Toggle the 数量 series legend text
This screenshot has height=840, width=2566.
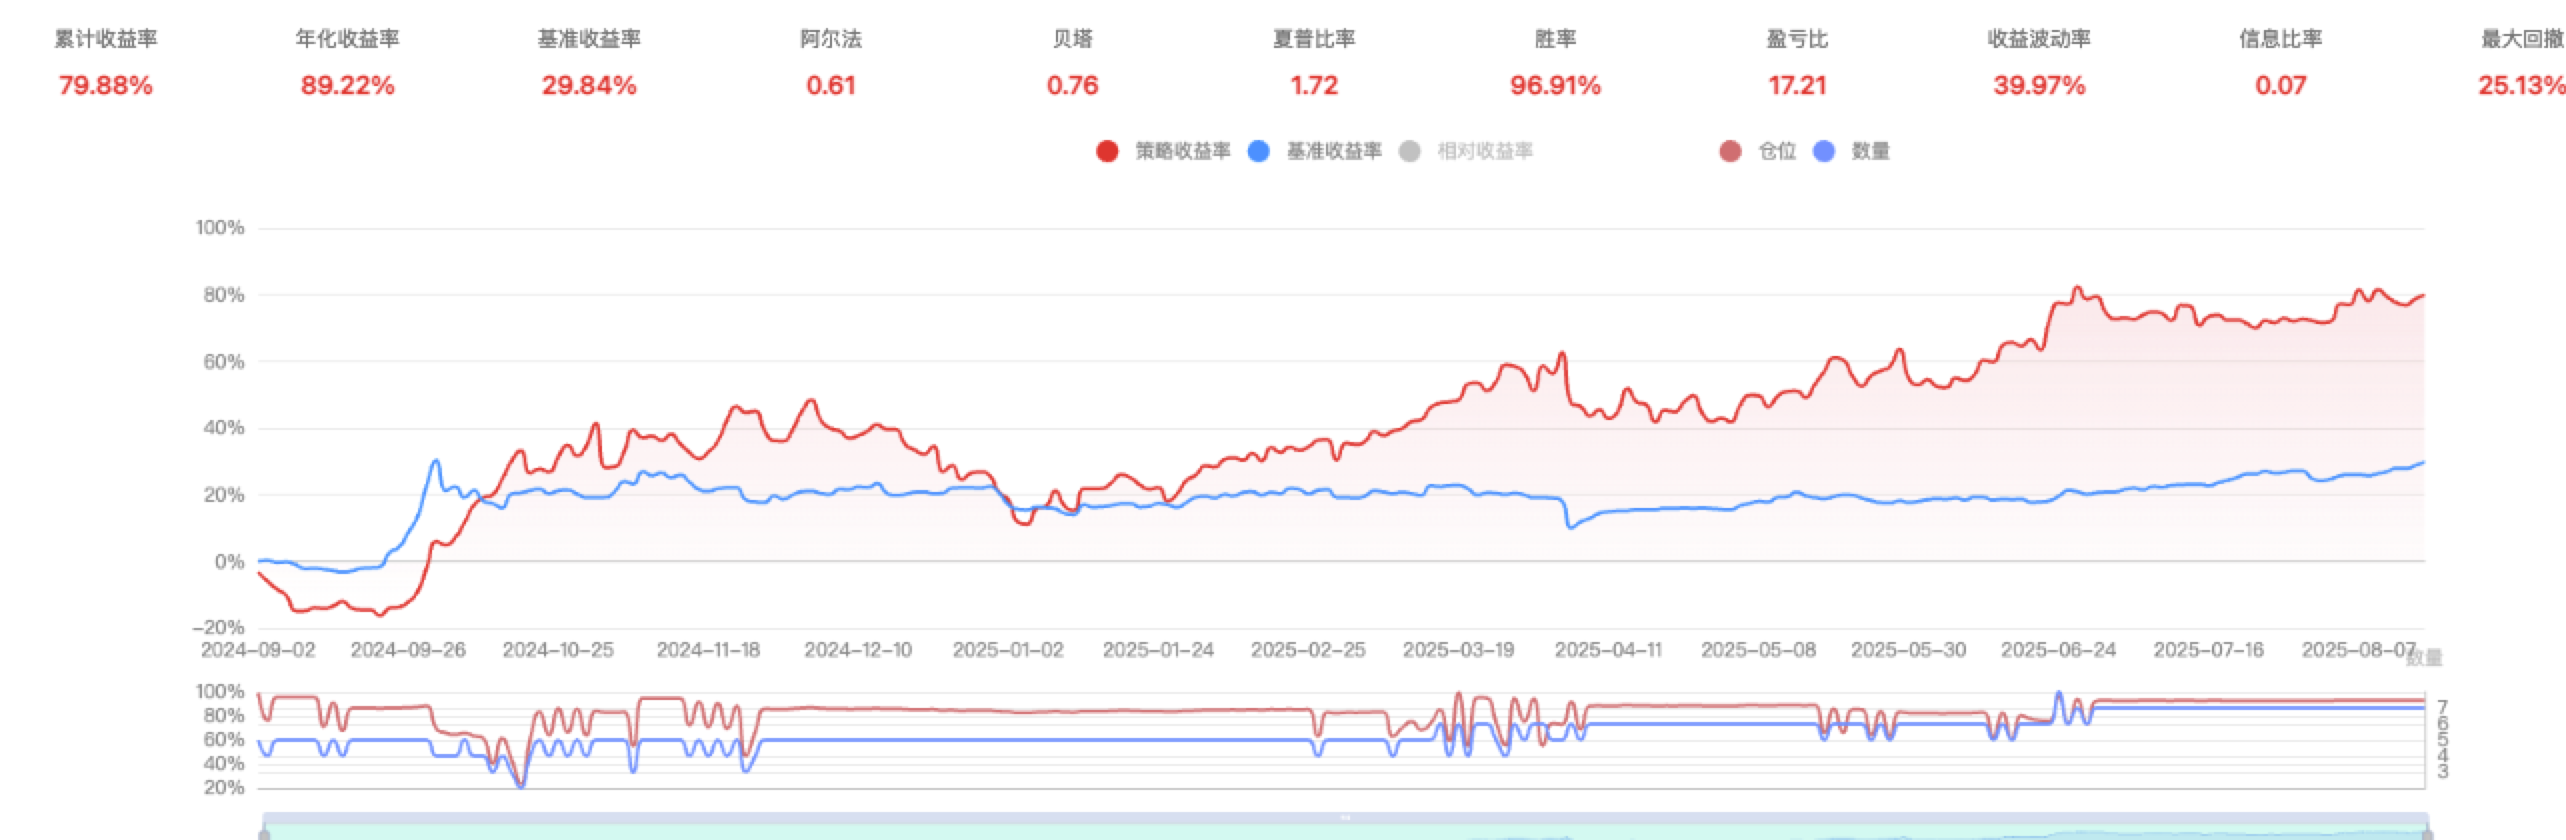[x=1870, y=151]
